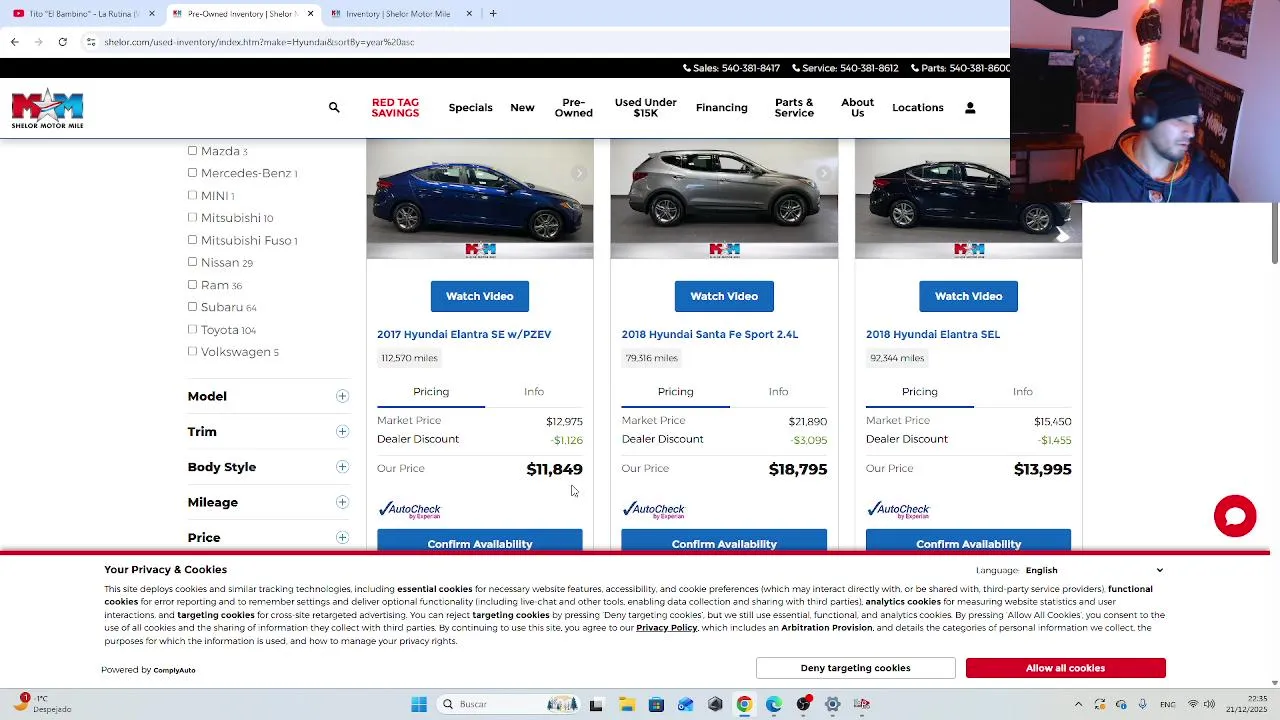Image resolution: width=1280 pixels, height=720 pixels.
Task: Click Allow all cookies button
Action: pos(1065,668)
